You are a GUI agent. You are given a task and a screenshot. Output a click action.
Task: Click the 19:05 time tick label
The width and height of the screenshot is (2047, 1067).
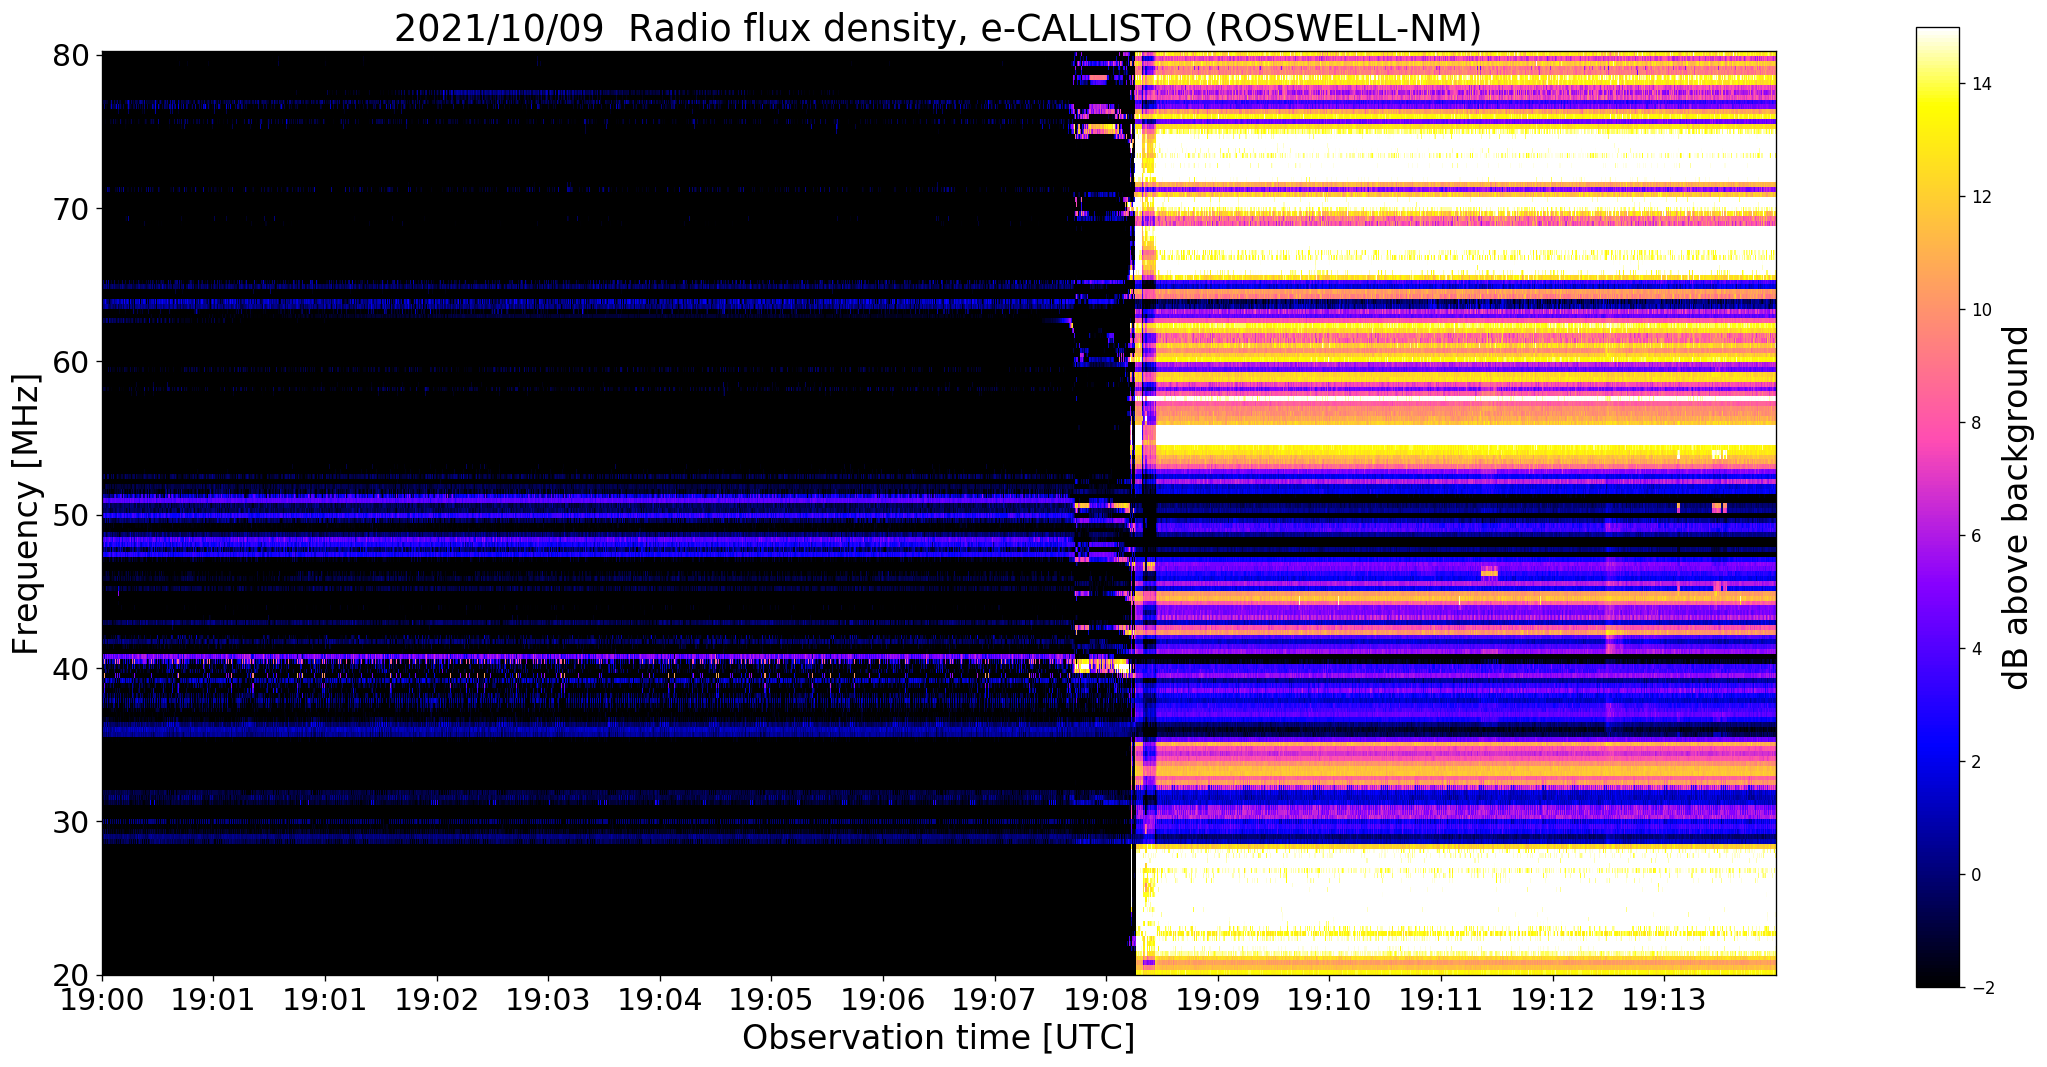click(x=771, y=1000)
